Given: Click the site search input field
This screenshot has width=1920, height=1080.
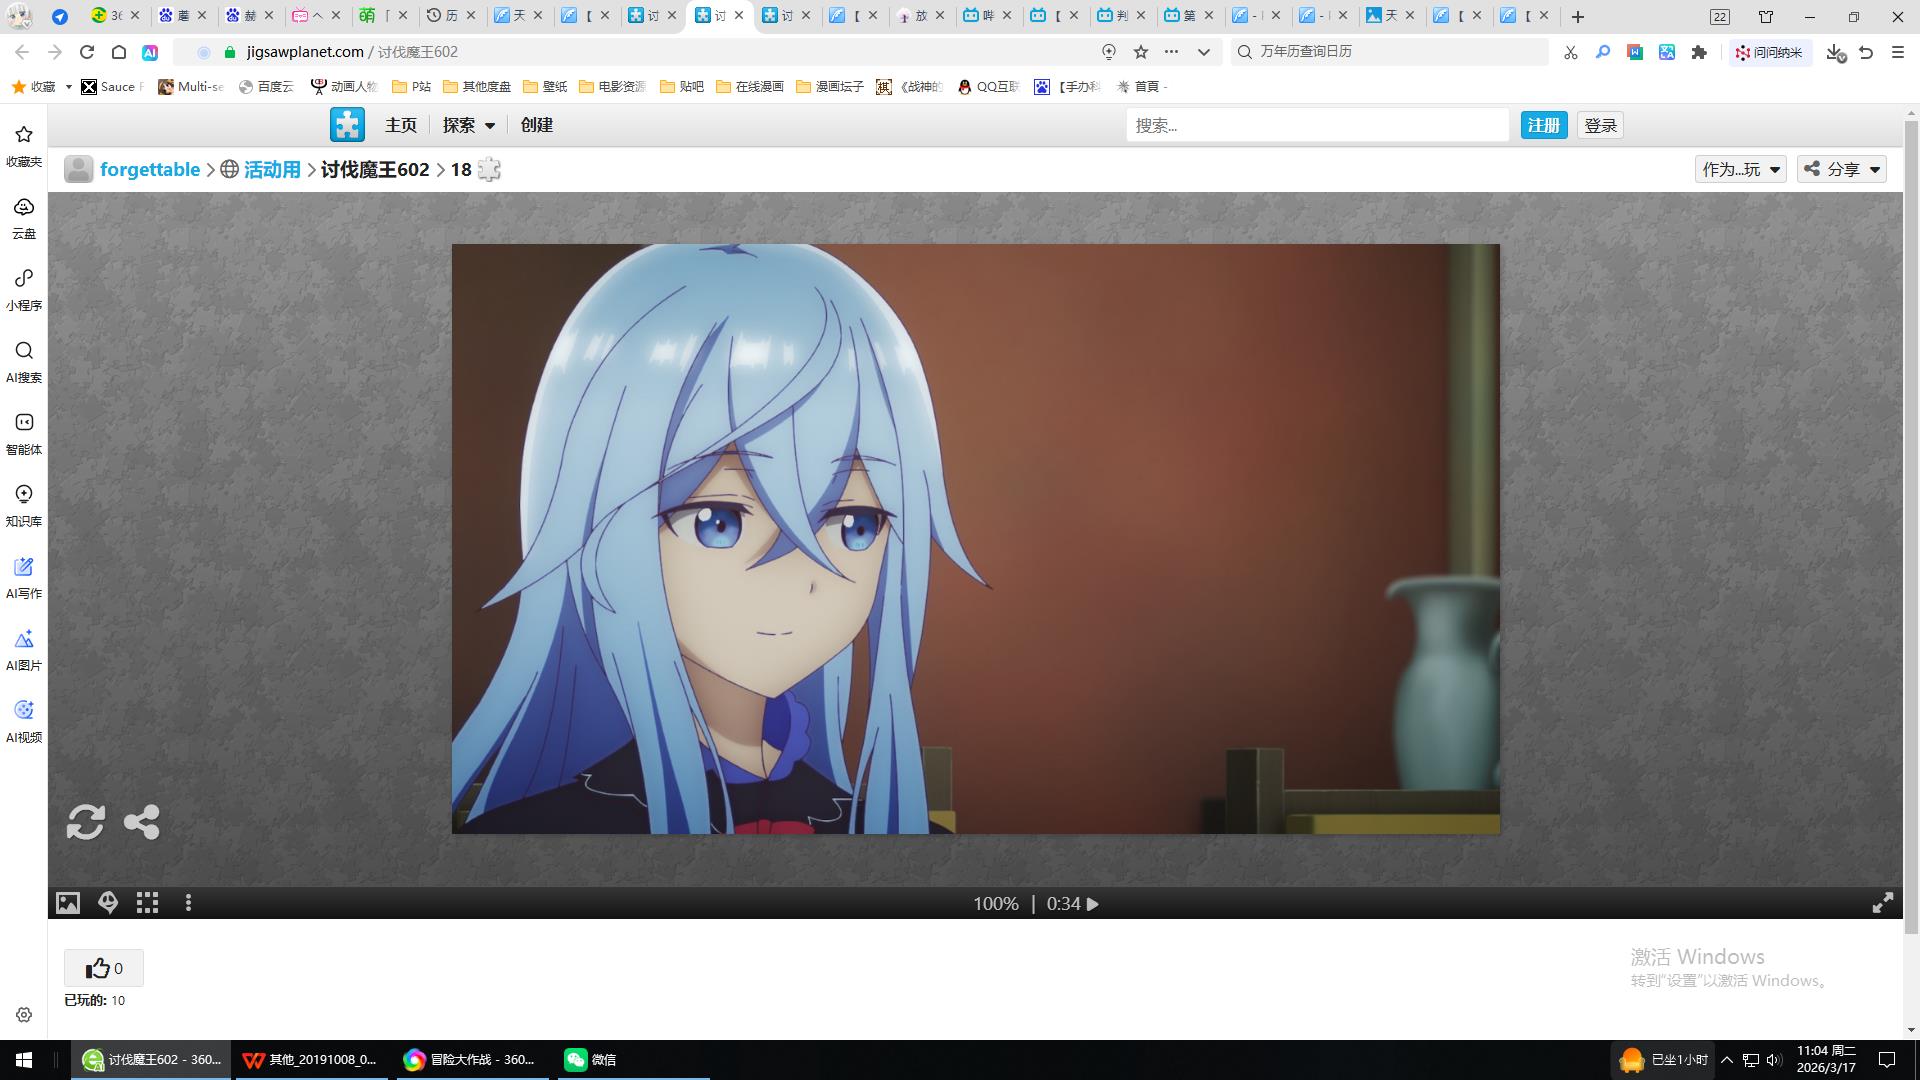Looking at the screenshot, I should tap(1316, 125).
